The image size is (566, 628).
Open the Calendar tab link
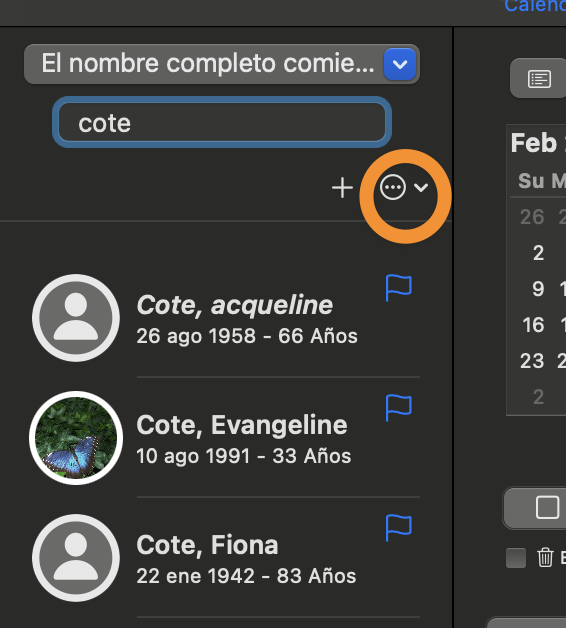point(535,6)
